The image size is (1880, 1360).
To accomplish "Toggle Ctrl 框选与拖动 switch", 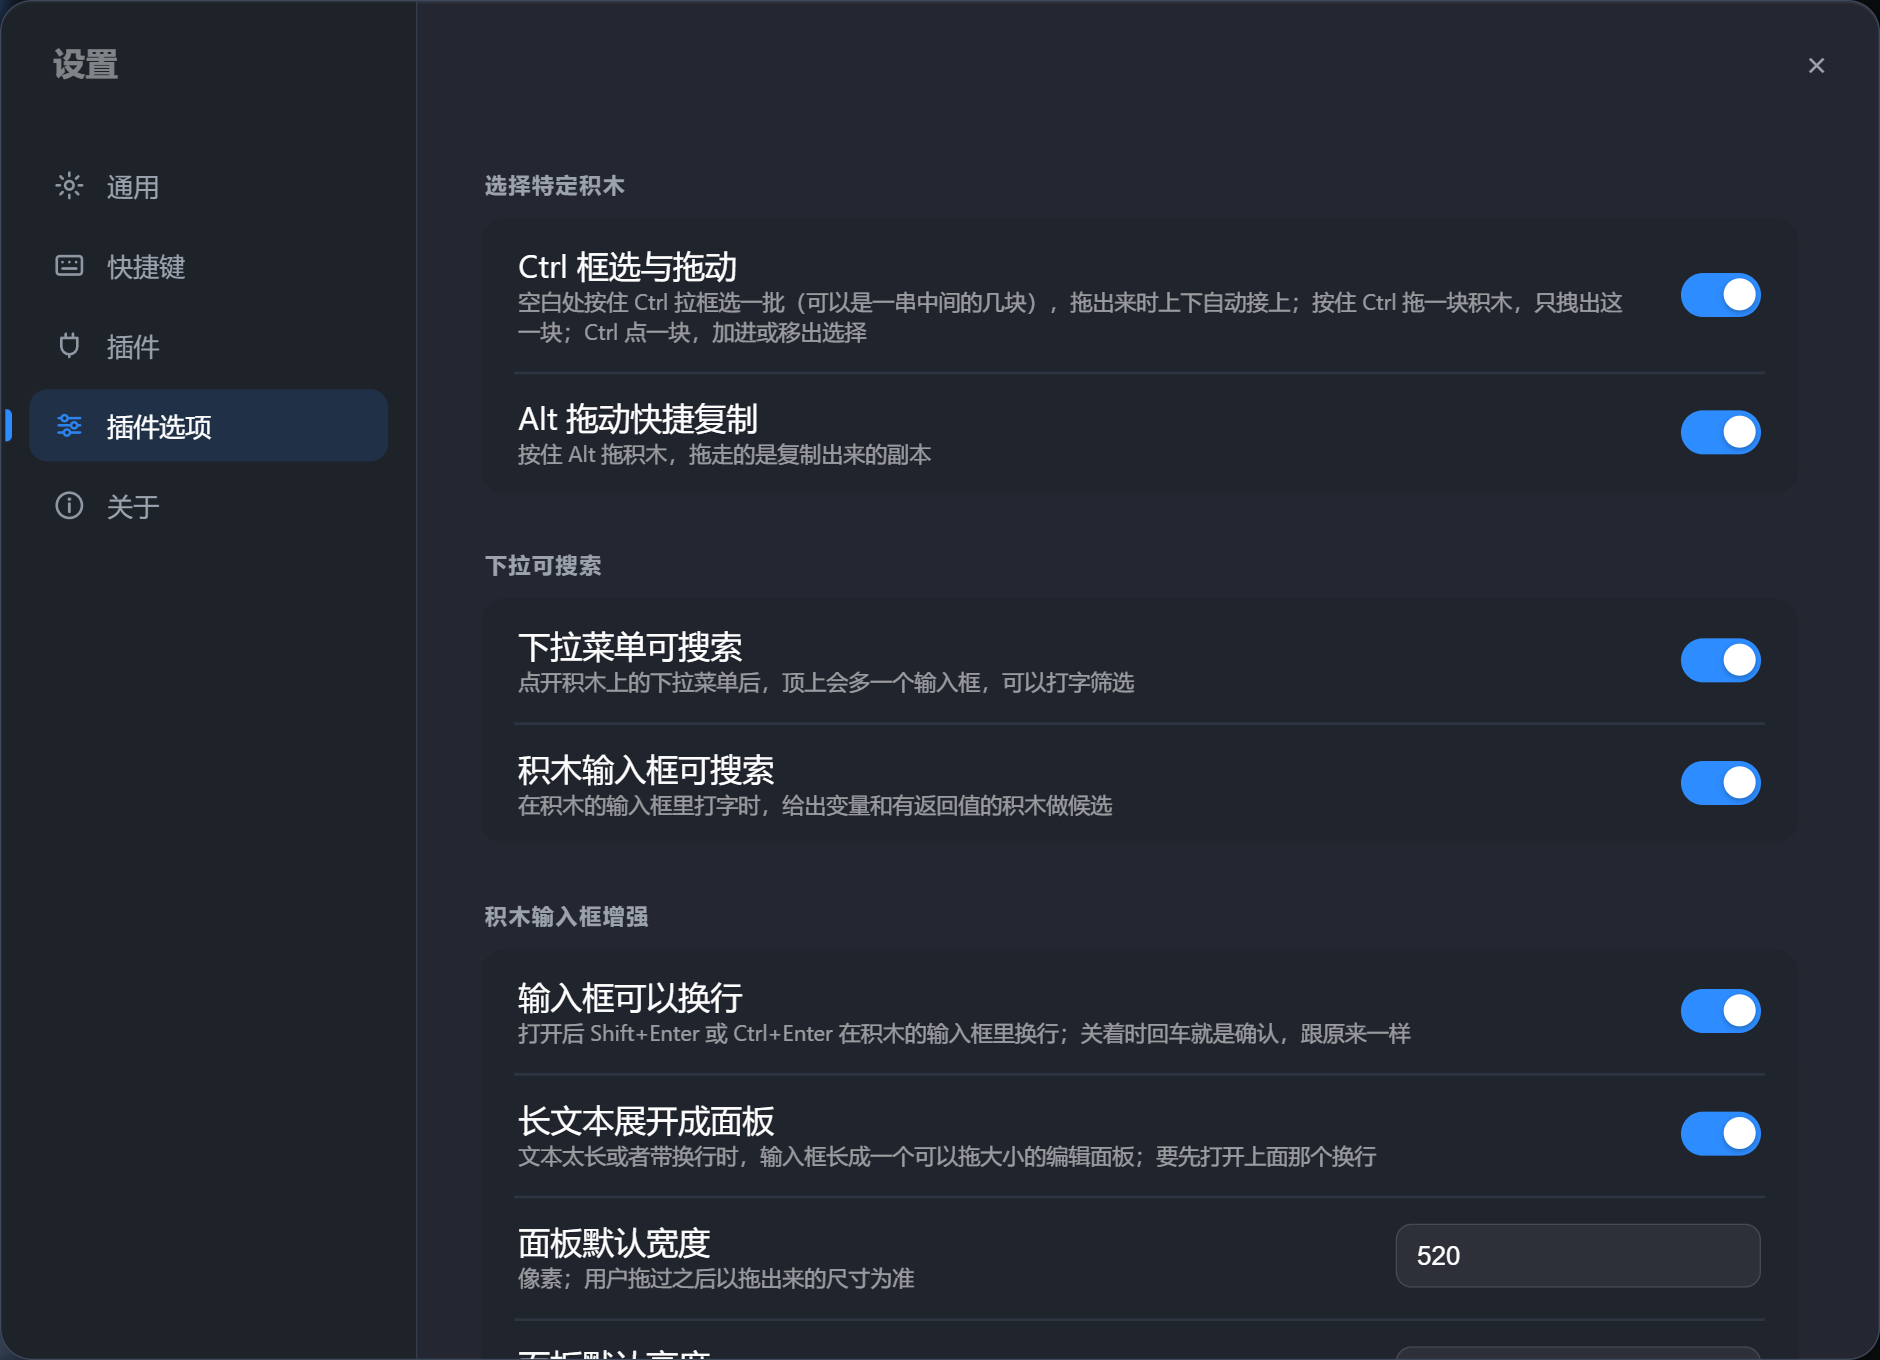I will tap(1720, 295).
